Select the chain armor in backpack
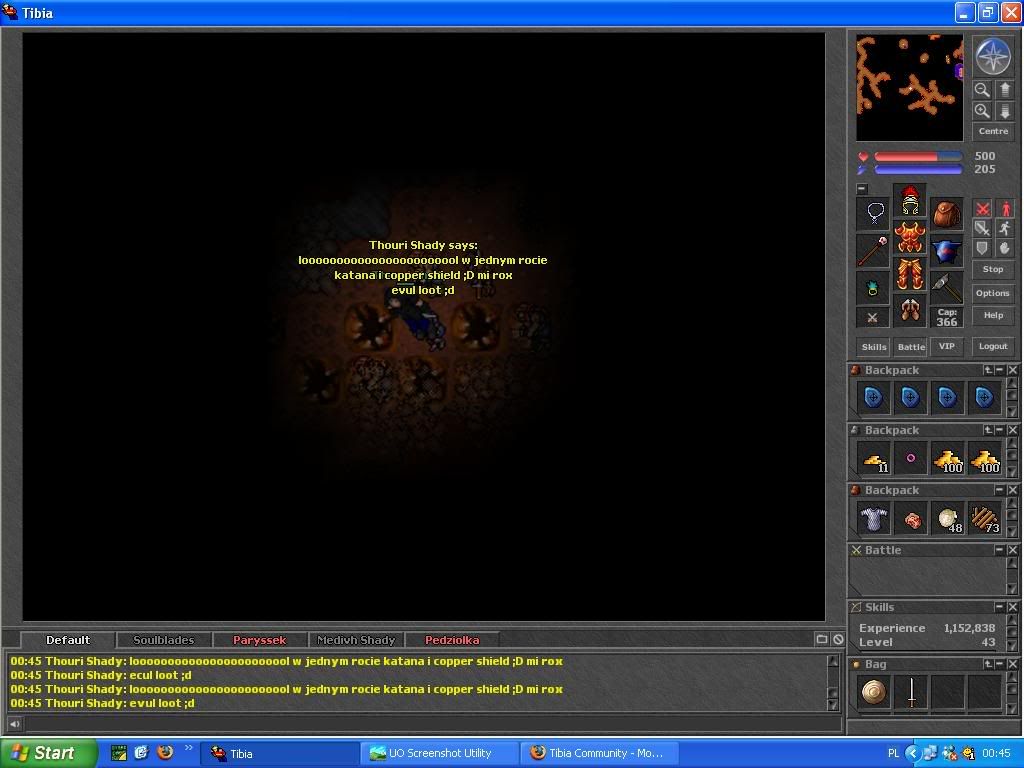The image size is (1024, 768). tap(874, 519)
